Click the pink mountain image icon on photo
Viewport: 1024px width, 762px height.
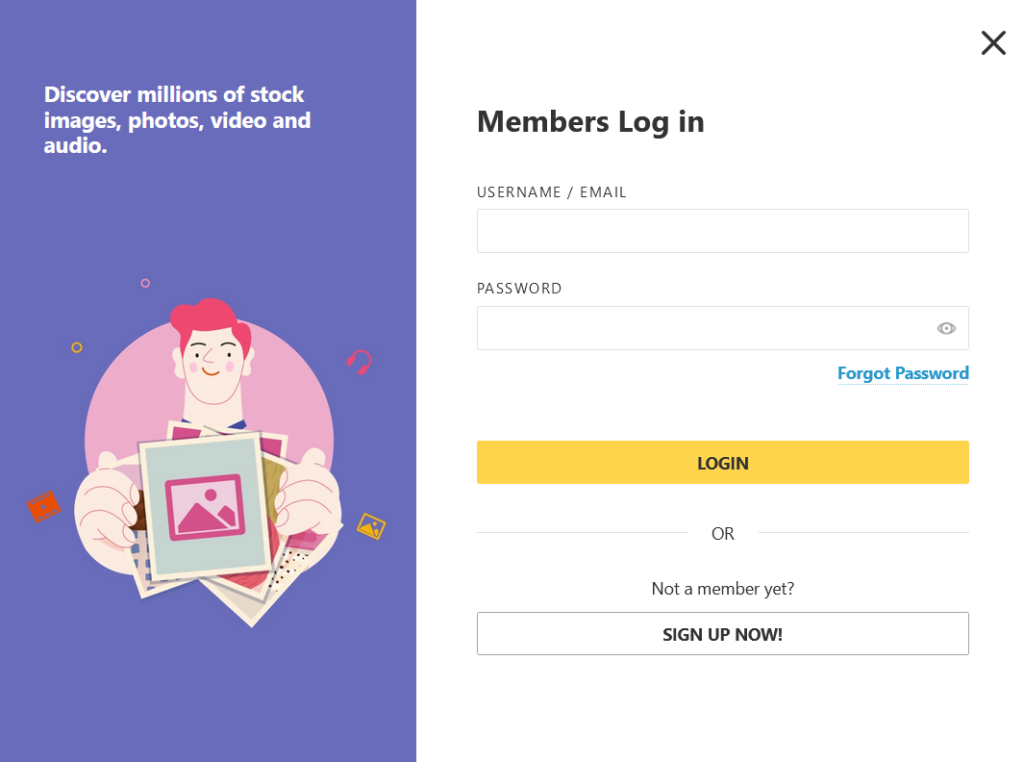[205, 507]
